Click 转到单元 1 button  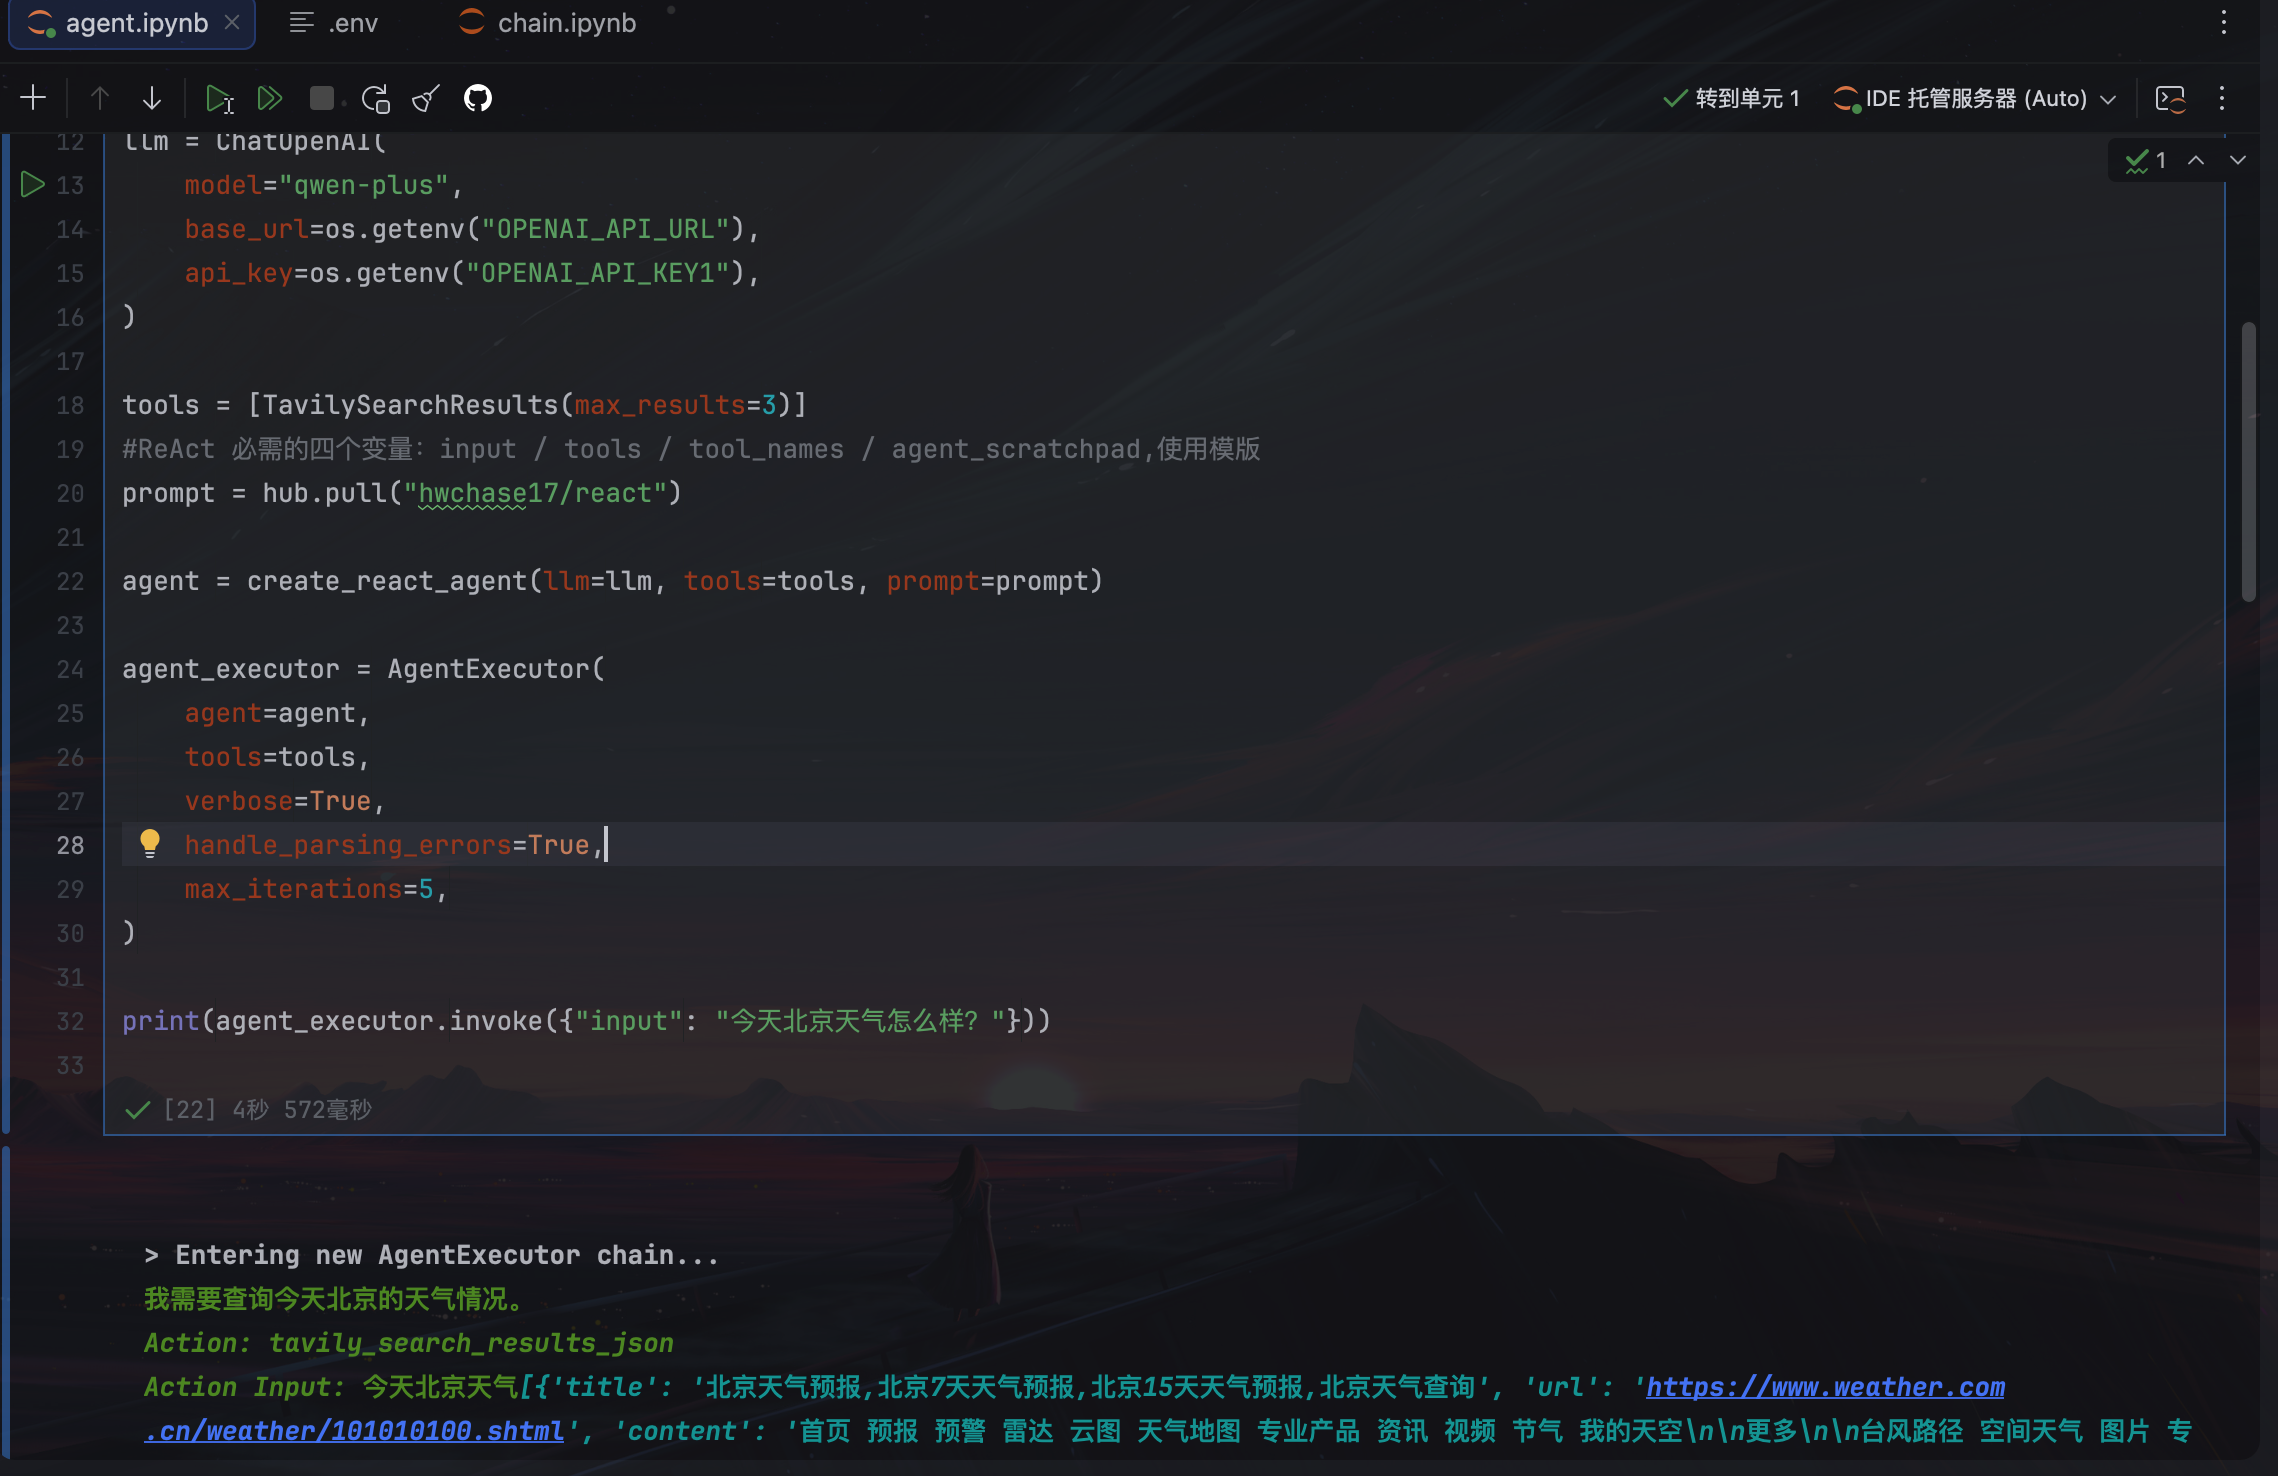tap(1731, 98)
